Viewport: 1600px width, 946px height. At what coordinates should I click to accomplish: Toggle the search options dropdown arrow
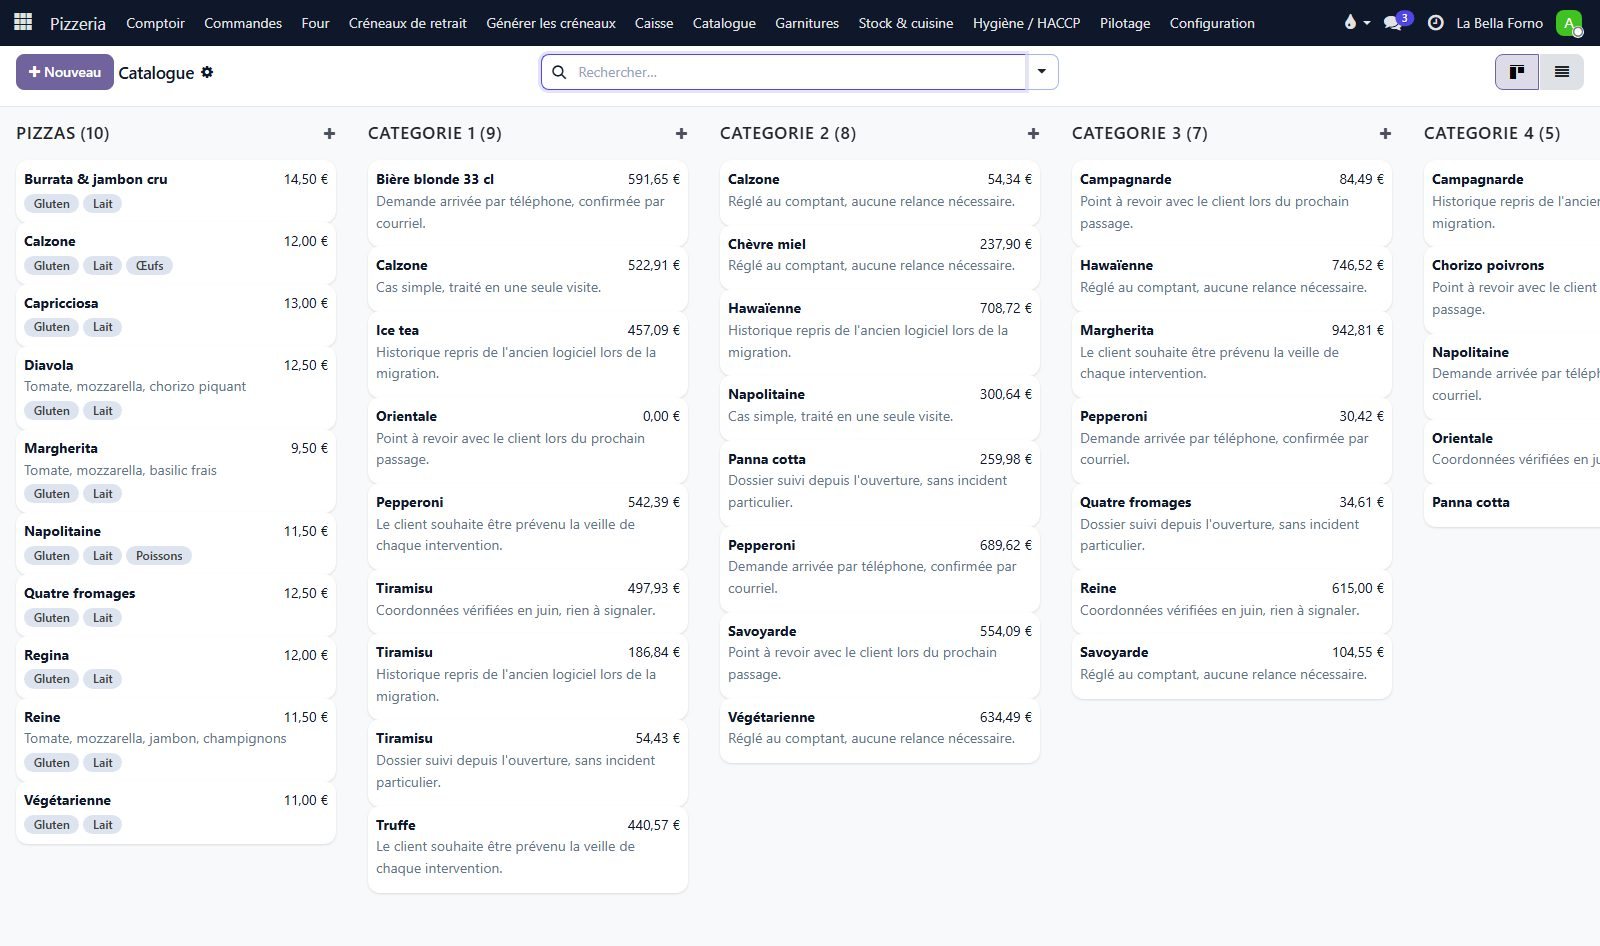point(1042,72)
